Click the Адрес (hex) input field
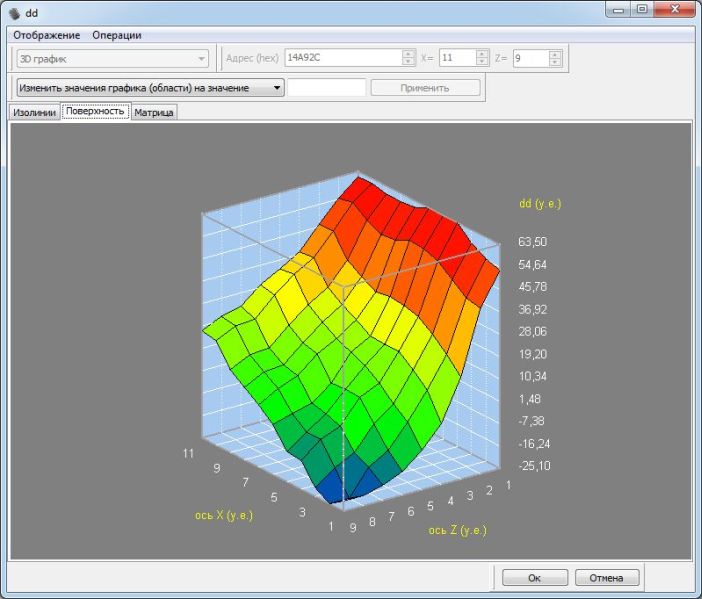 342,59
